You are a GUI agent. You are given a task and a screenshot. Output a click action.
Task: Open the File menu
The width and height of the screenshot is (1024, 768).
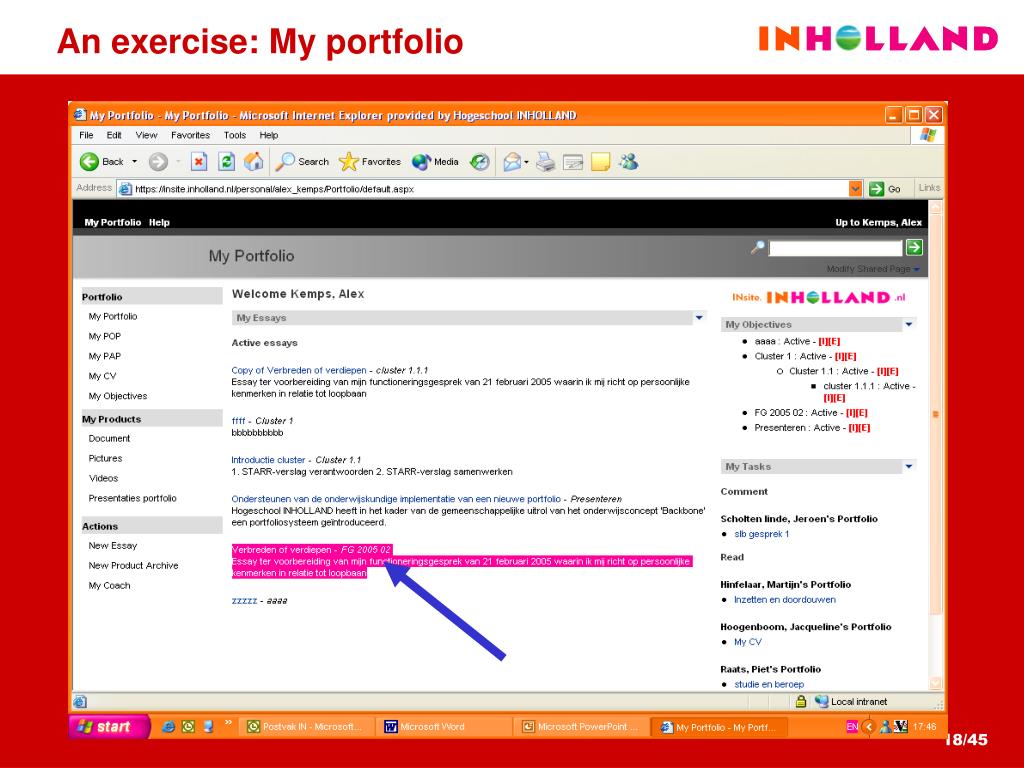click(x=86, y=135)
